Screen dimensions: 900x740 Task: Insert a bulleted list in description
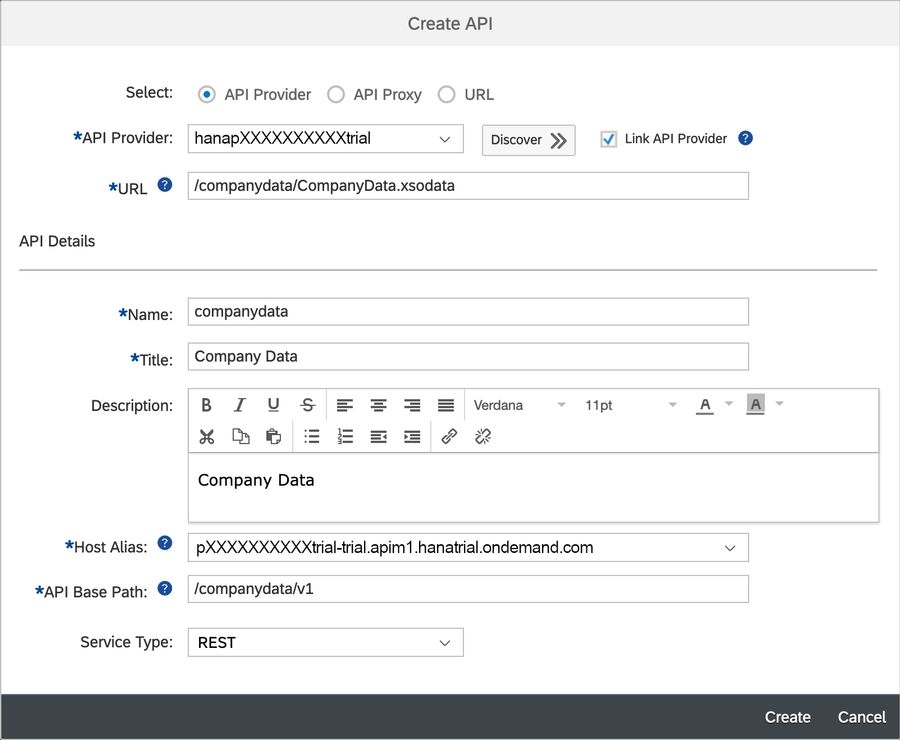click(x=311, y=436)
